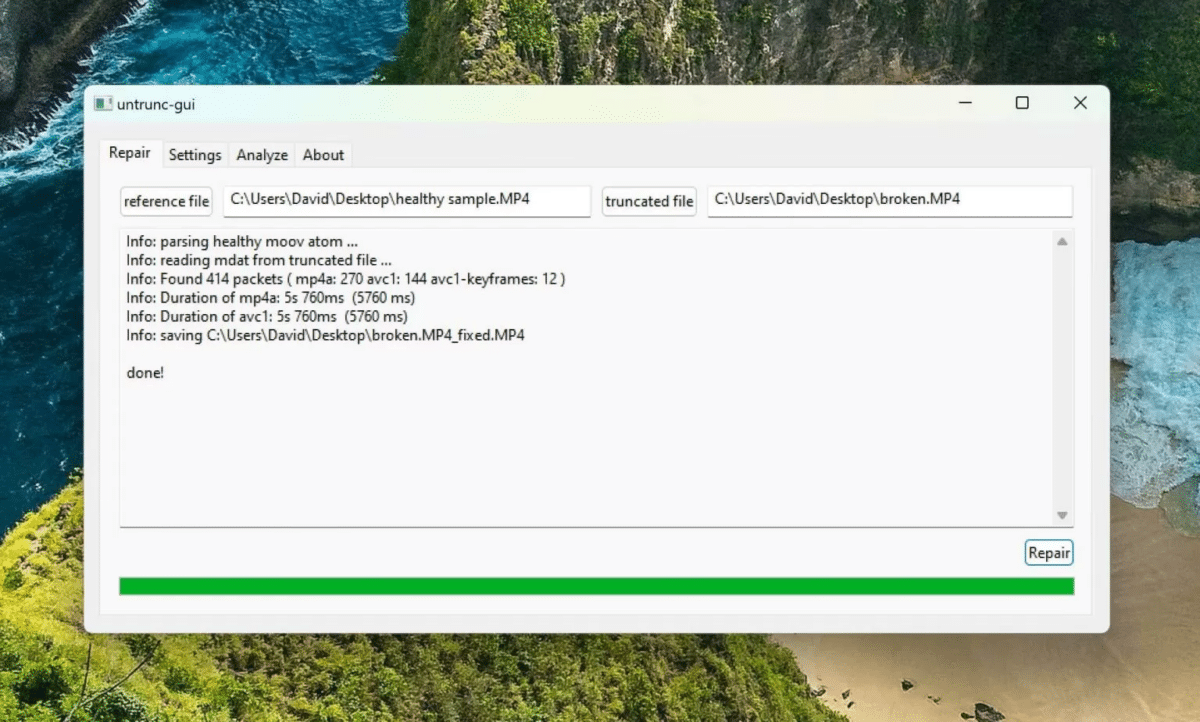This screenshot has height=722, width=1200.
Task: Open the Settings tab
Action: (195, 155)
